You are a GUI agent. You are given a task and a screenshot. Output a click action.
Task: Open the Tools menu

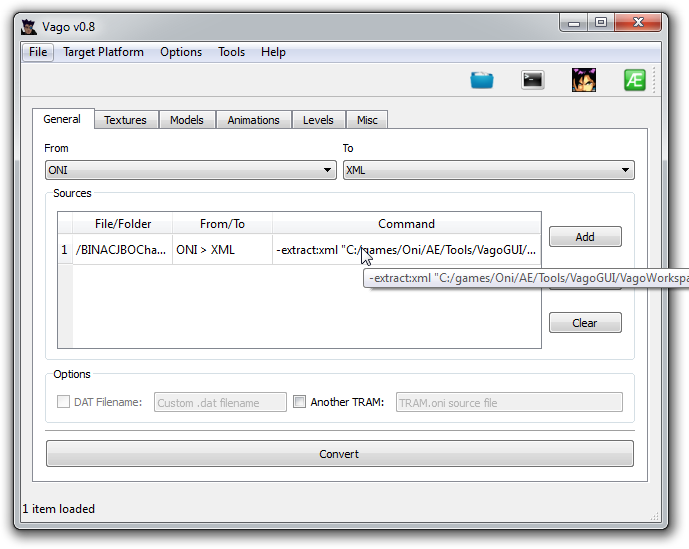point(231,52)
